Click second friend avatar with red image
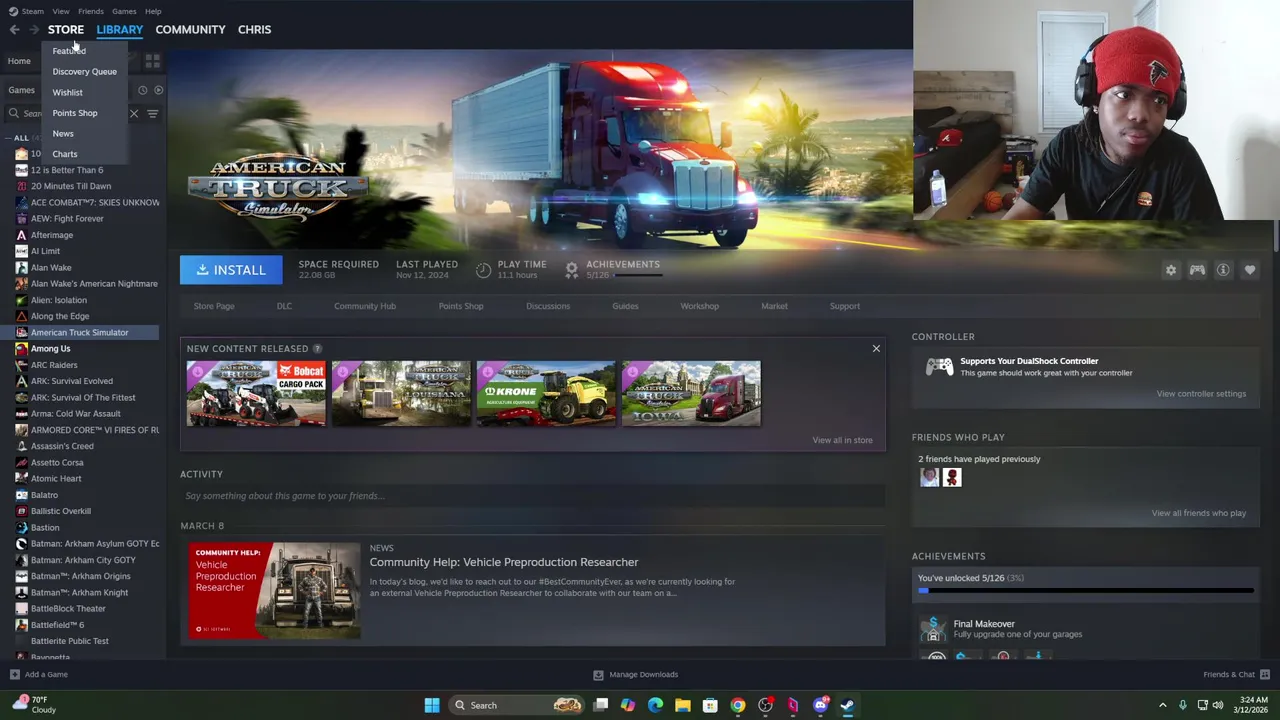Viewport: 1280px width, 720px height. 952,478
